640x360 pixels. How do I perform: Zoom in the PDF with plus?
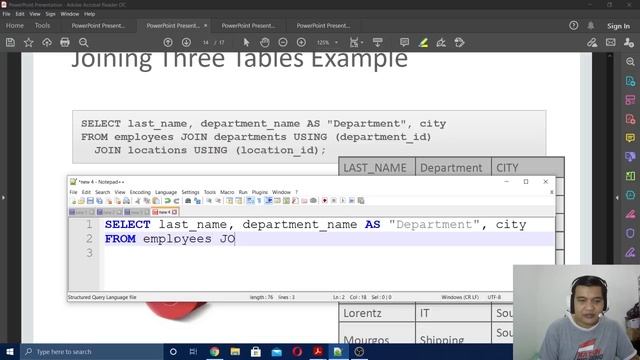tap(301, 42)
